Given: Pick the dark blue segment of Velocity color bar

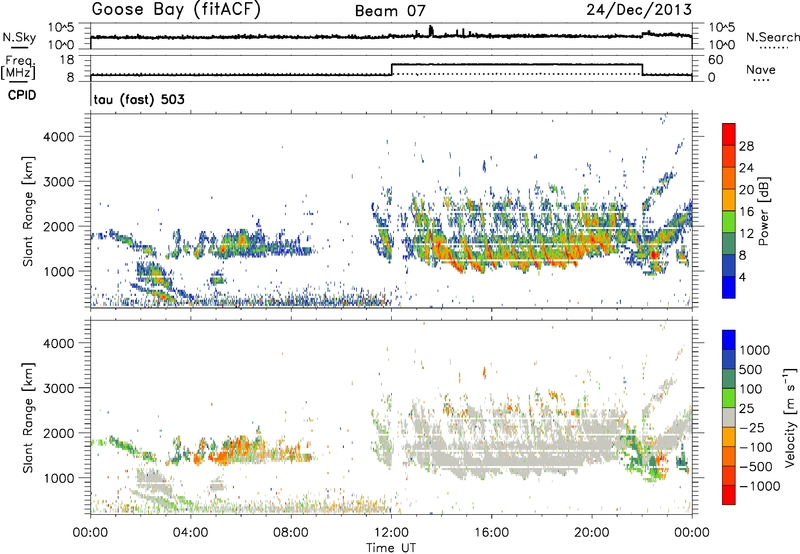Looking at the screenshot, I should click(729, 359).
